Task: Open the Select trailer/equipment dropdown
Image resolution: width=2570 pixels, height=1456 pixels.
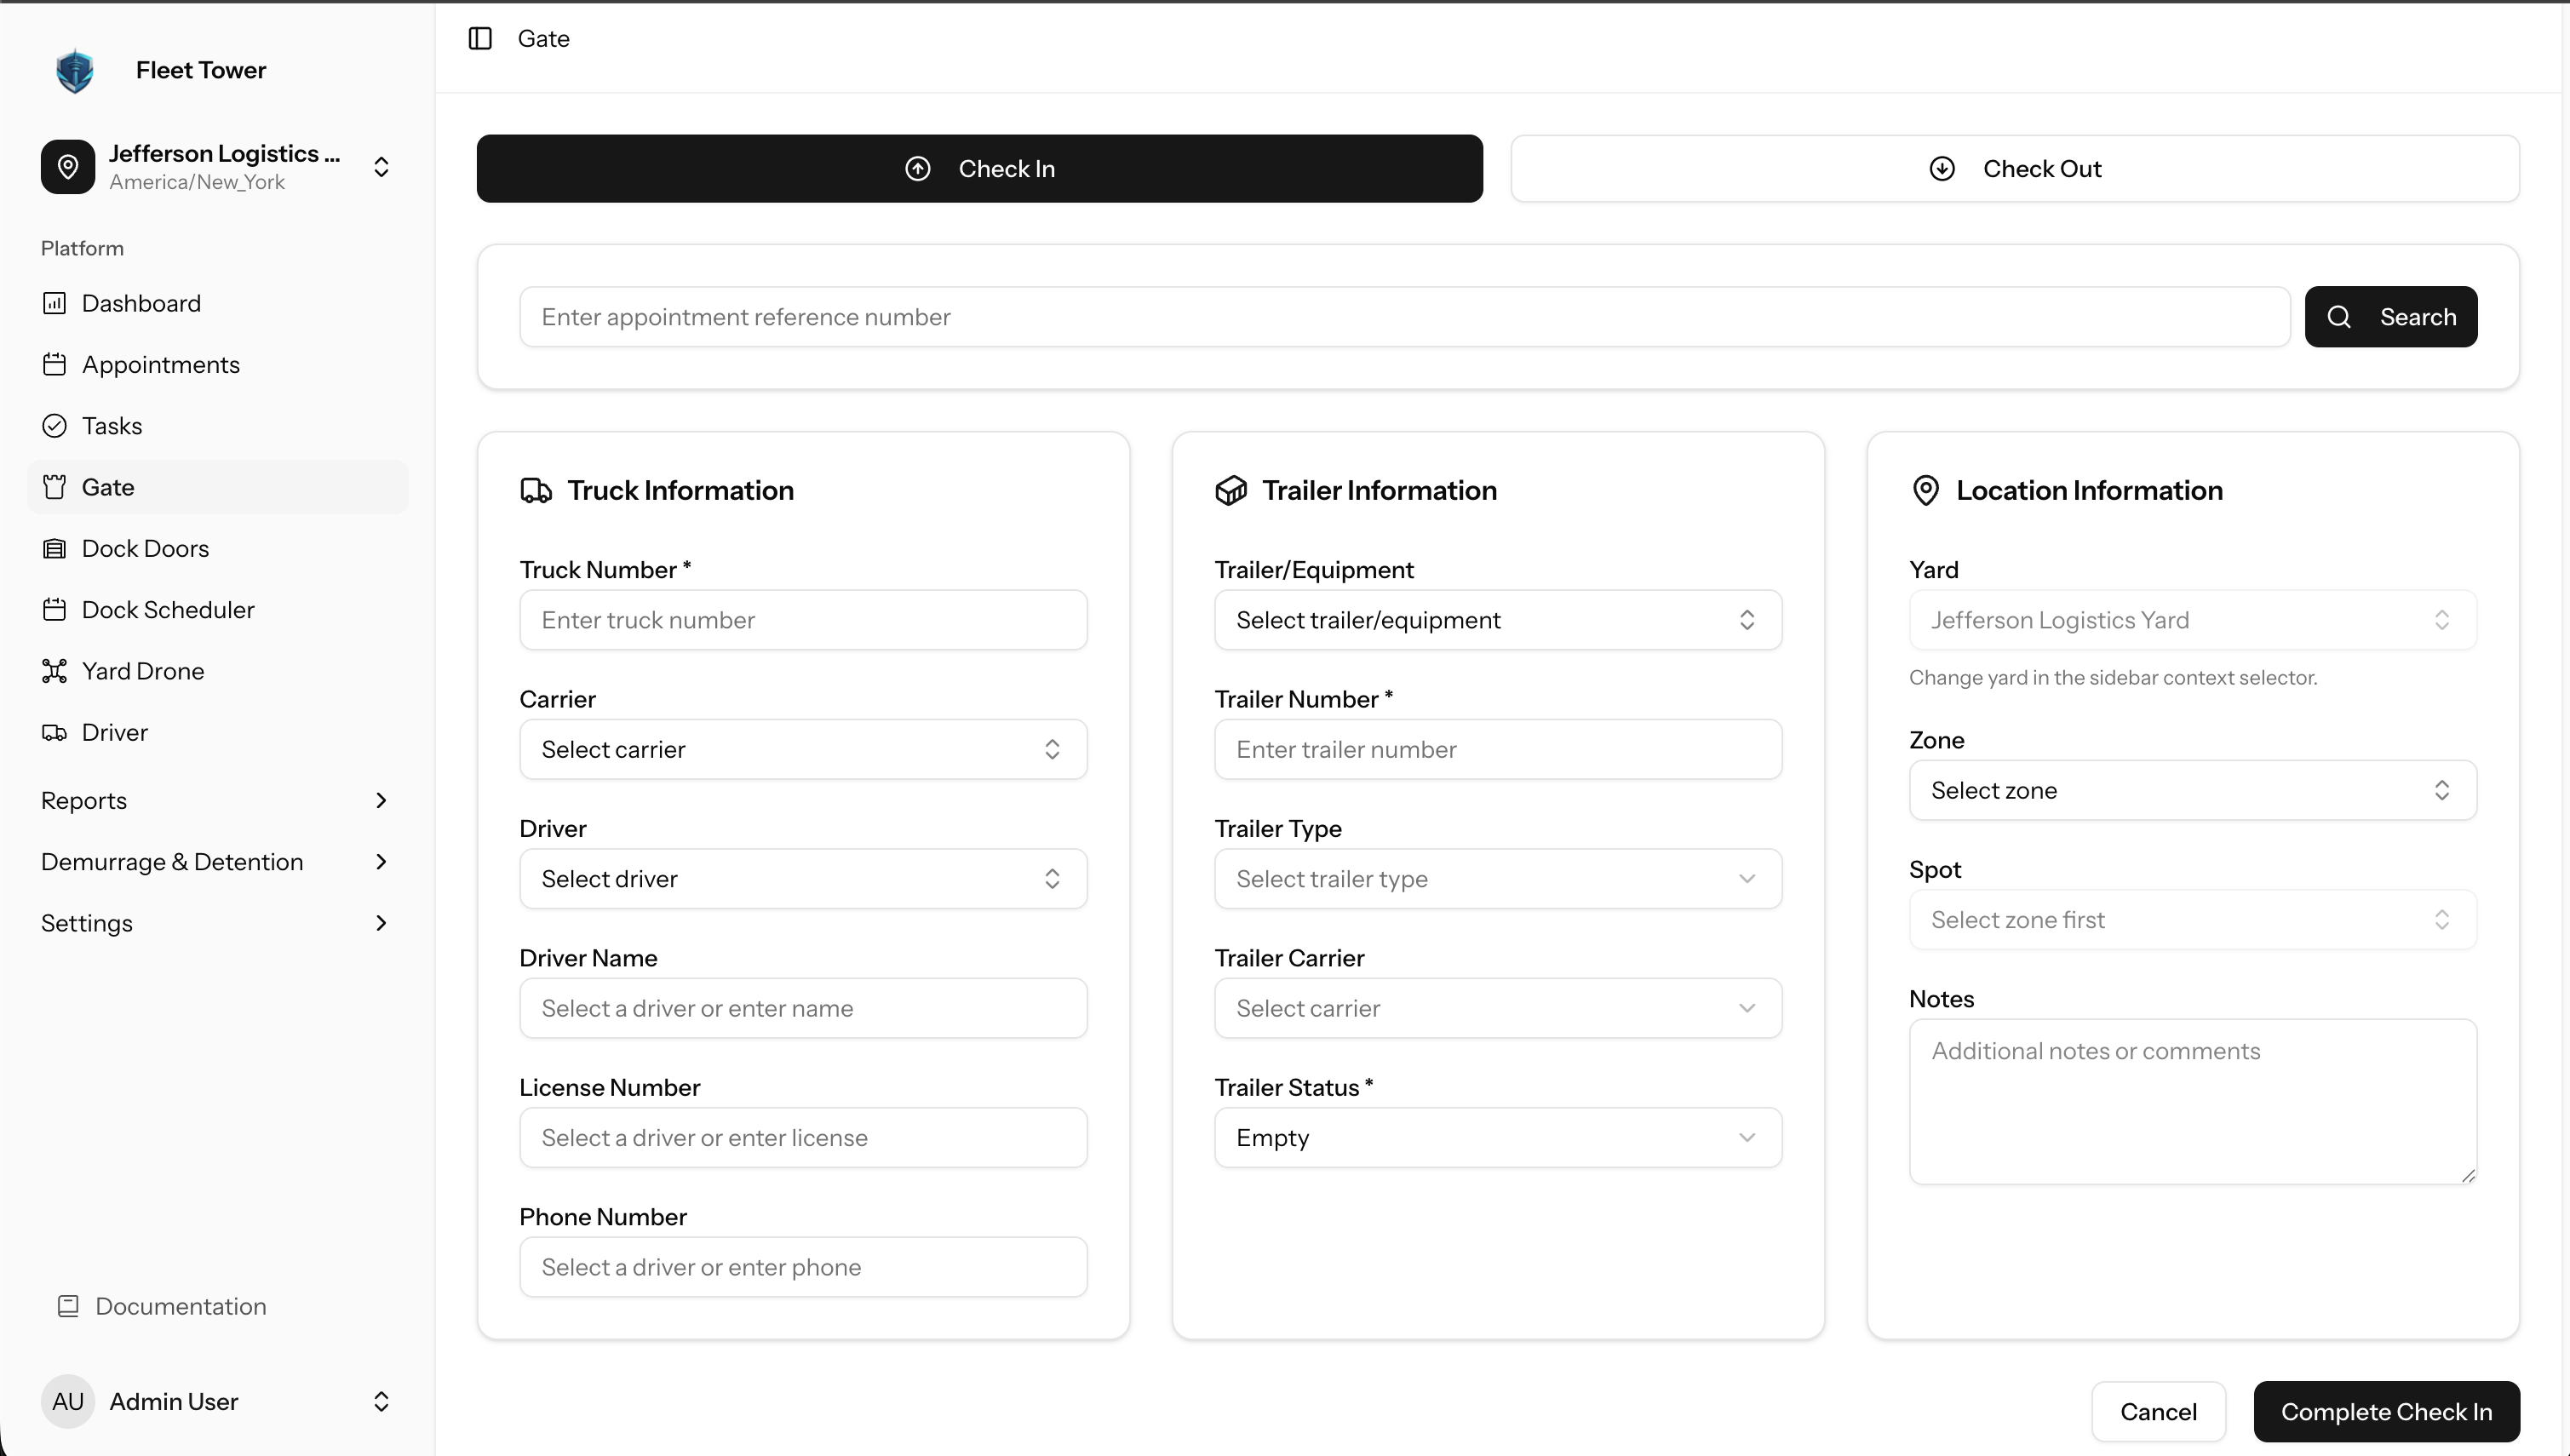Action: 1497,620
